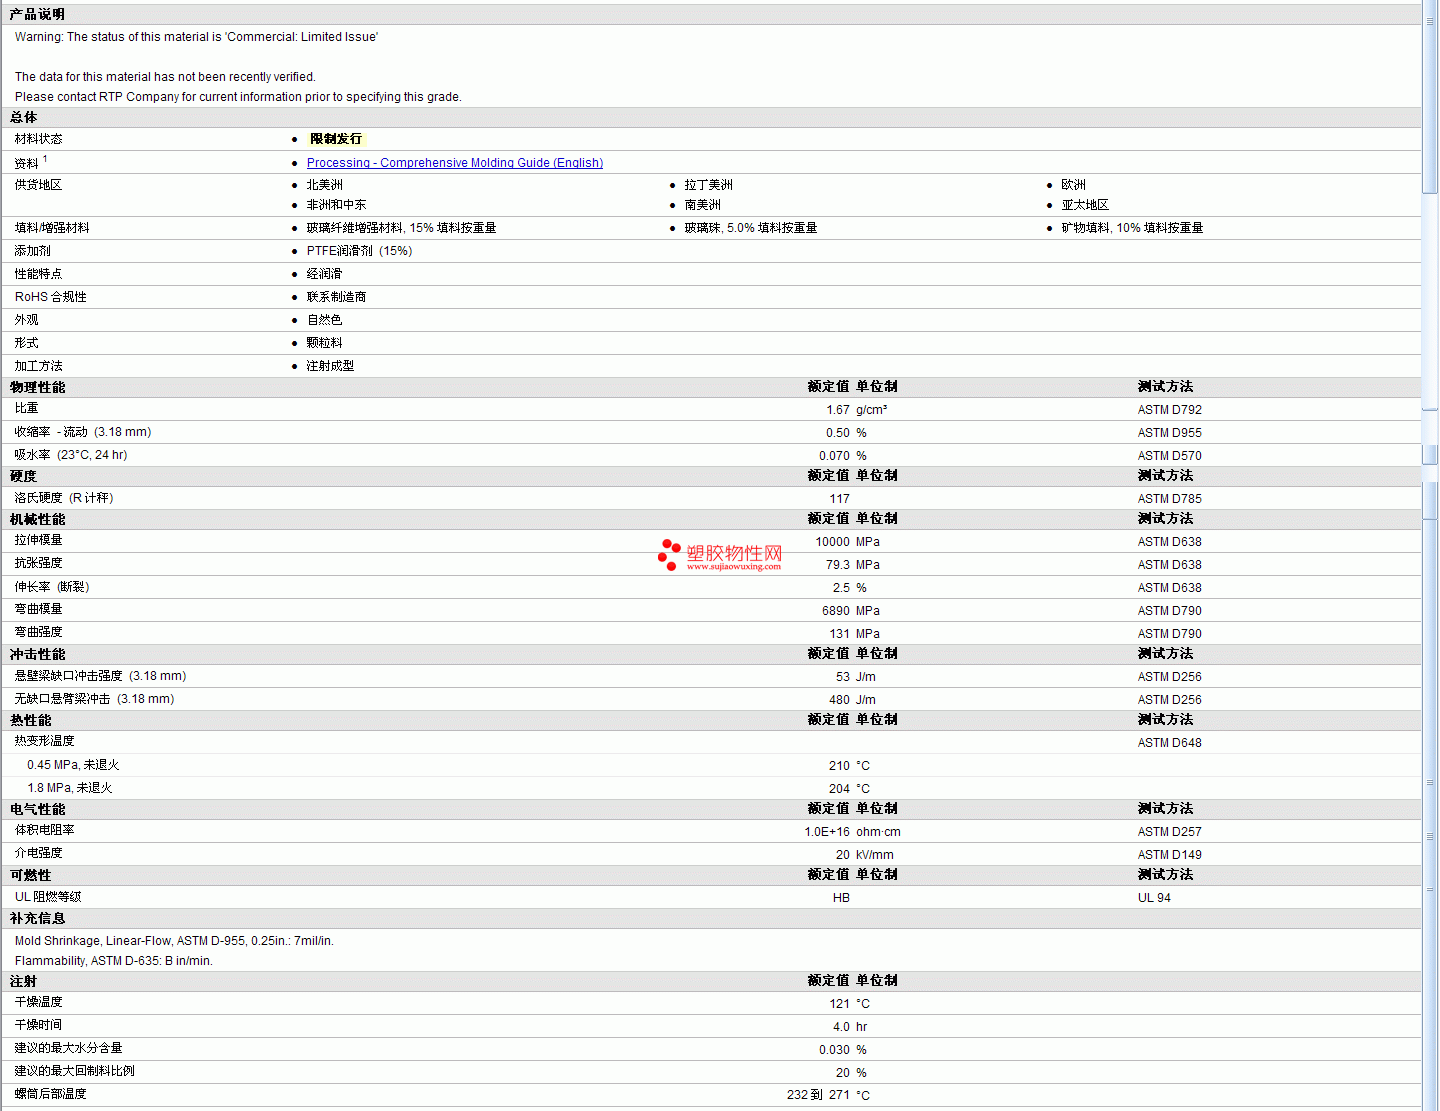1440x1111 pixels.
Task: Select the 物理性能 section header
Action: 37,387
